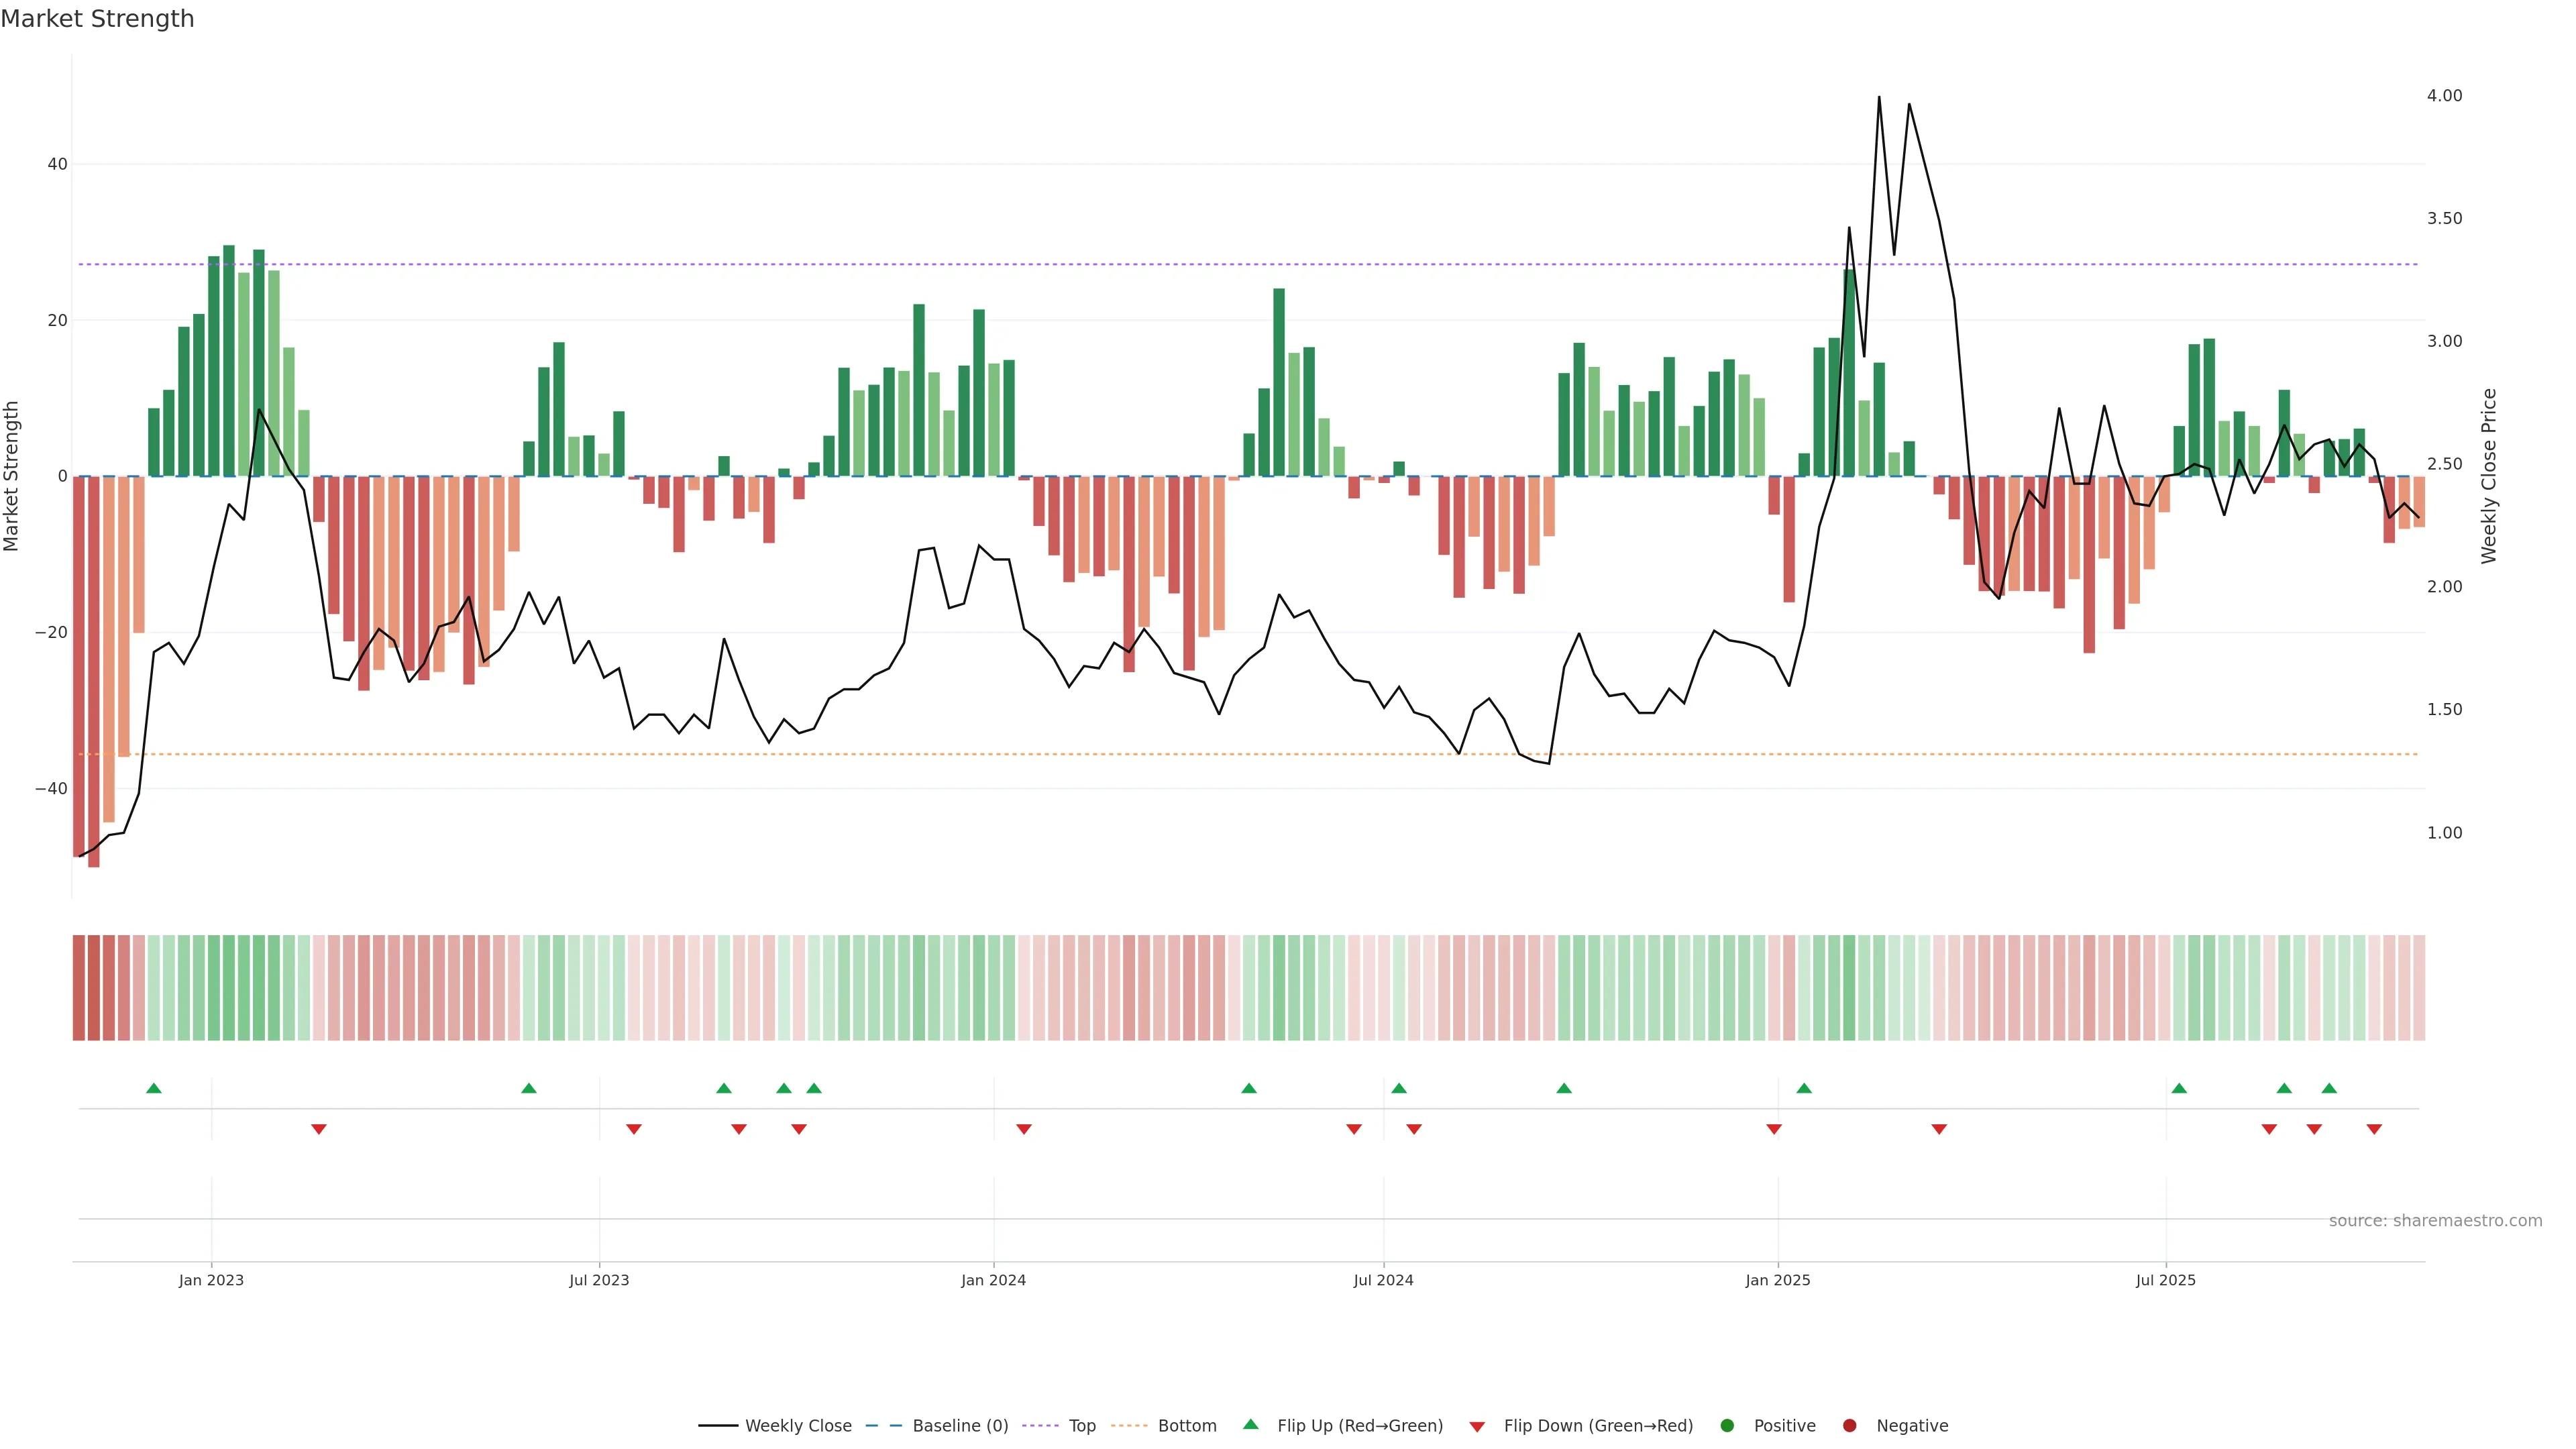The image size is (2576, 1449).
Task: Click the Flip Up green triangle legend icon
Action: pyautogui.click(x=1250, y=1425)
